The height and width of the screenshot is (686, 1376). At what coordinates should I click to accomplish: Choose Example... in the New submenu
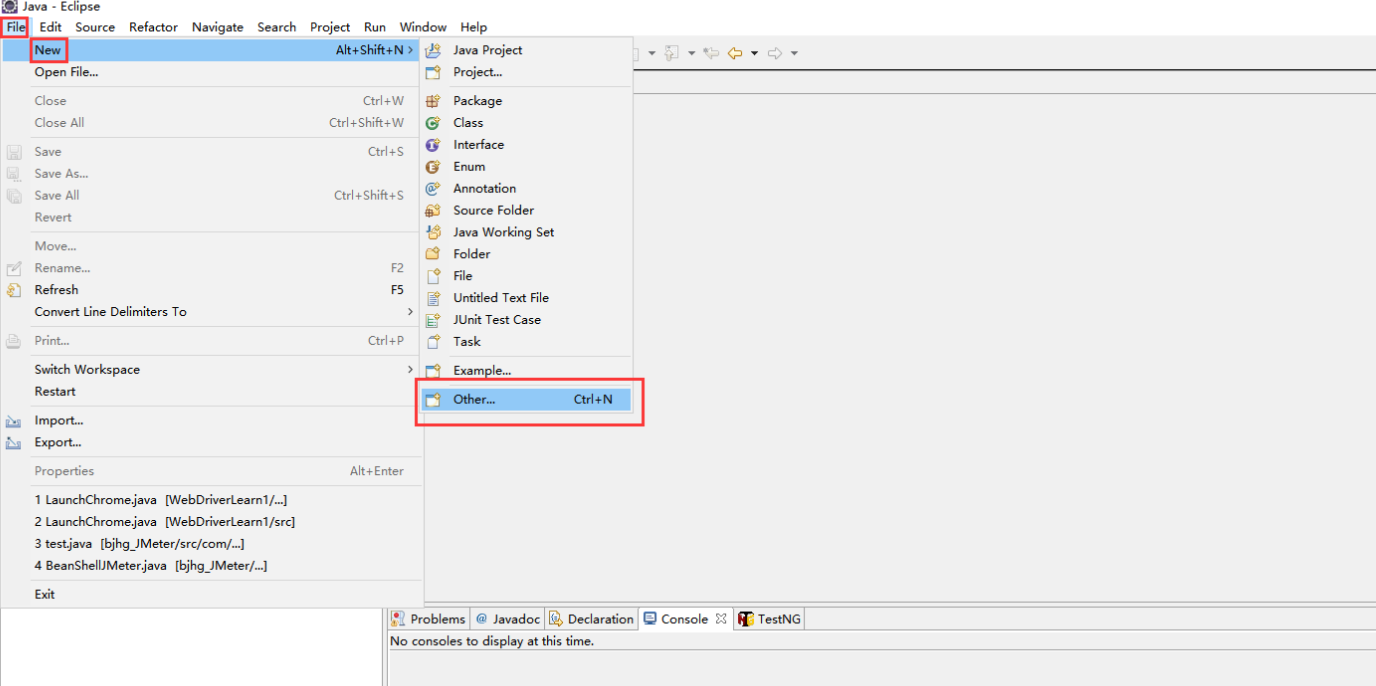pos(526,371)
